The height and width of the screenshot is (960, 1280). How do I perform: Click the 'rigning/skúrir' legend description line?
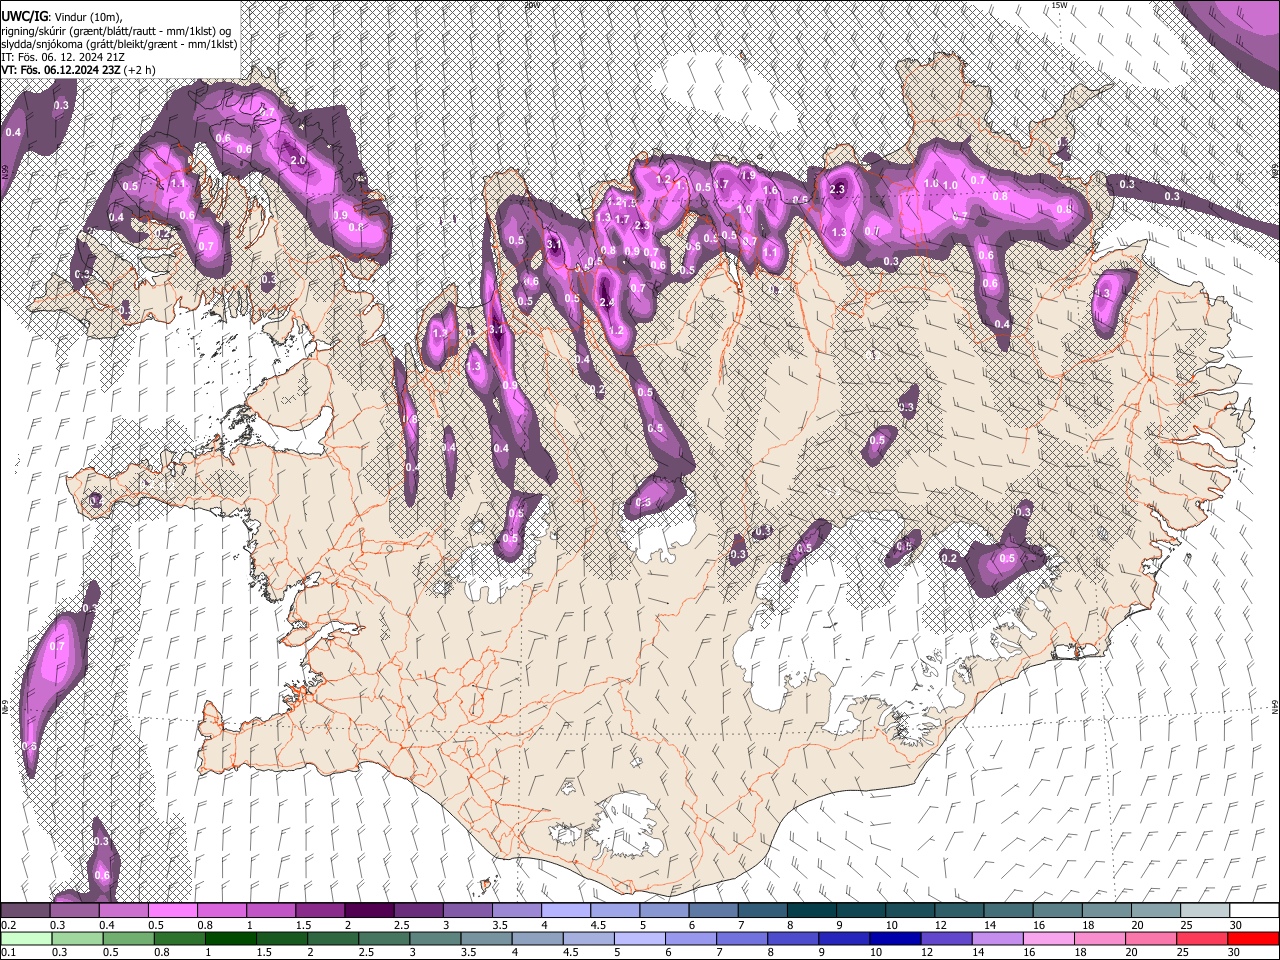117,31
